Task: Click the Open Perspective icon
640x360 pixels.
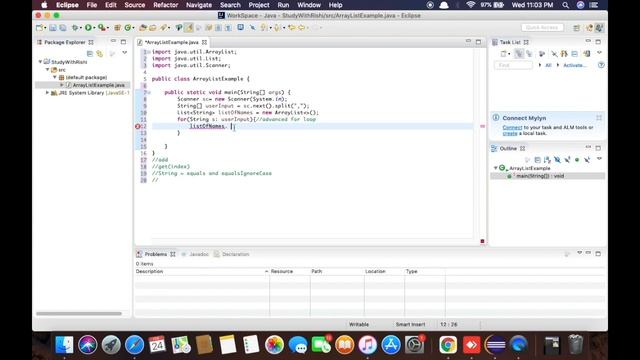Action: tap(576, 28)
